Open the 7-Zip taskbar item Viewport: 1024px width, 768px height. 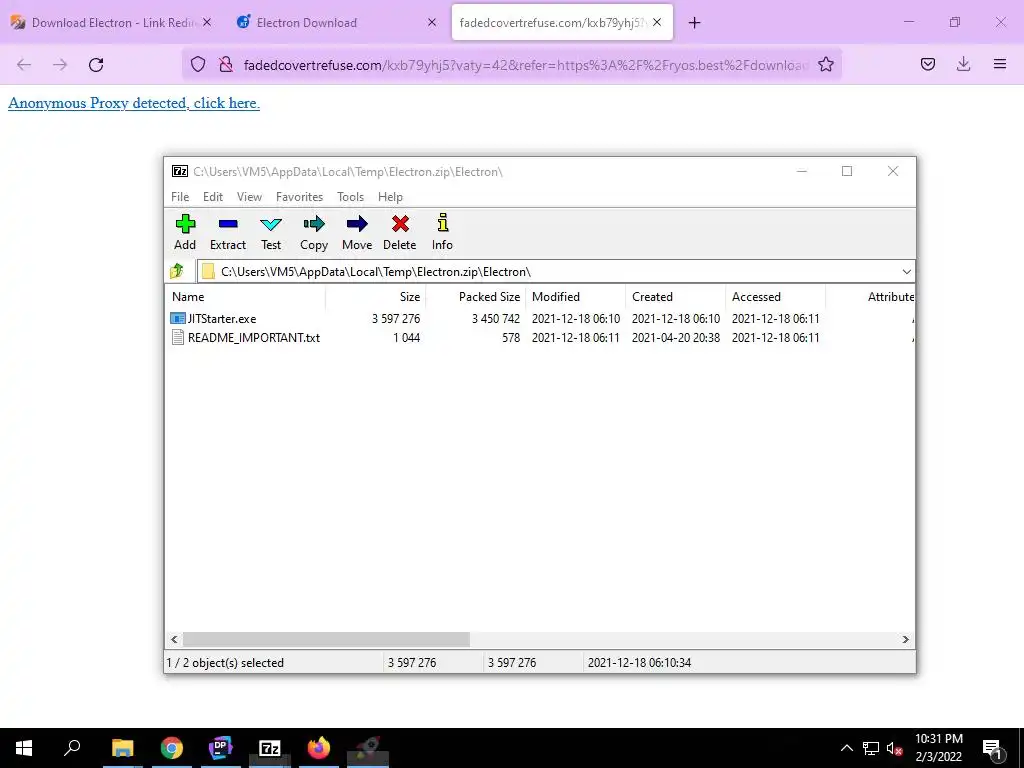pos(270,748)
